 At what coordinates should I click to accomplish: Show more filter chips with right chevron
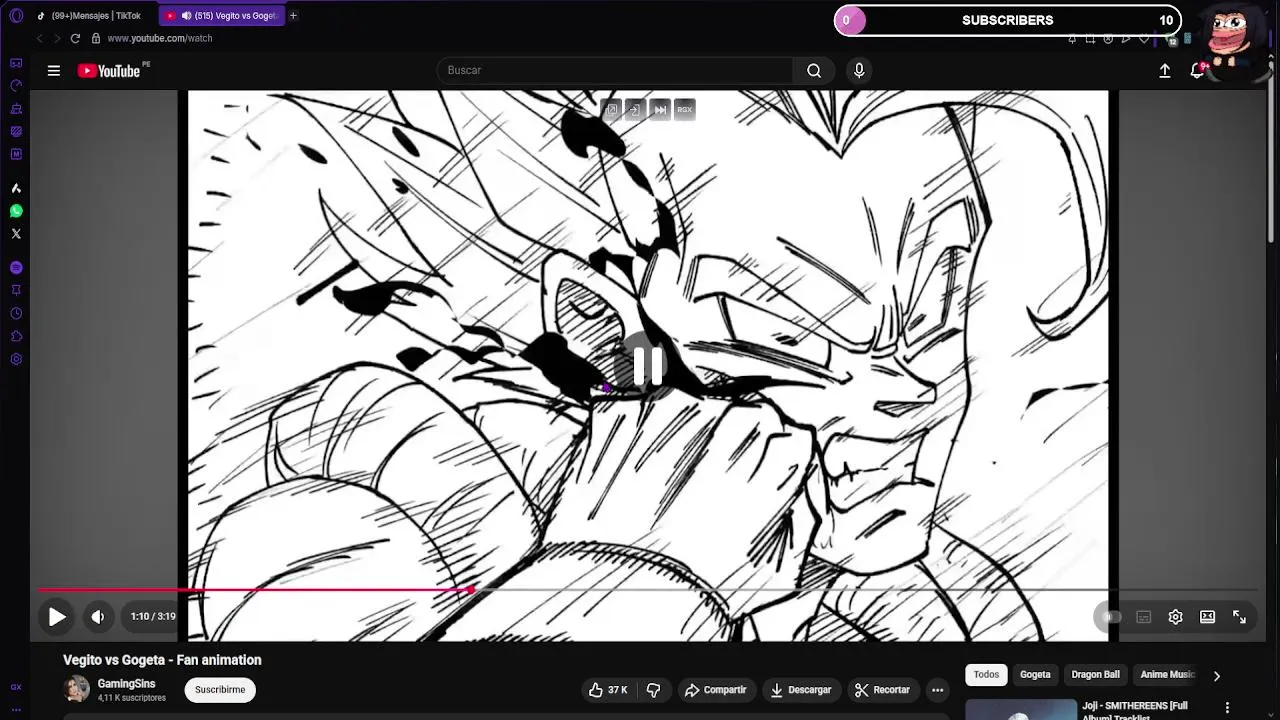[x=1217, y=676]
